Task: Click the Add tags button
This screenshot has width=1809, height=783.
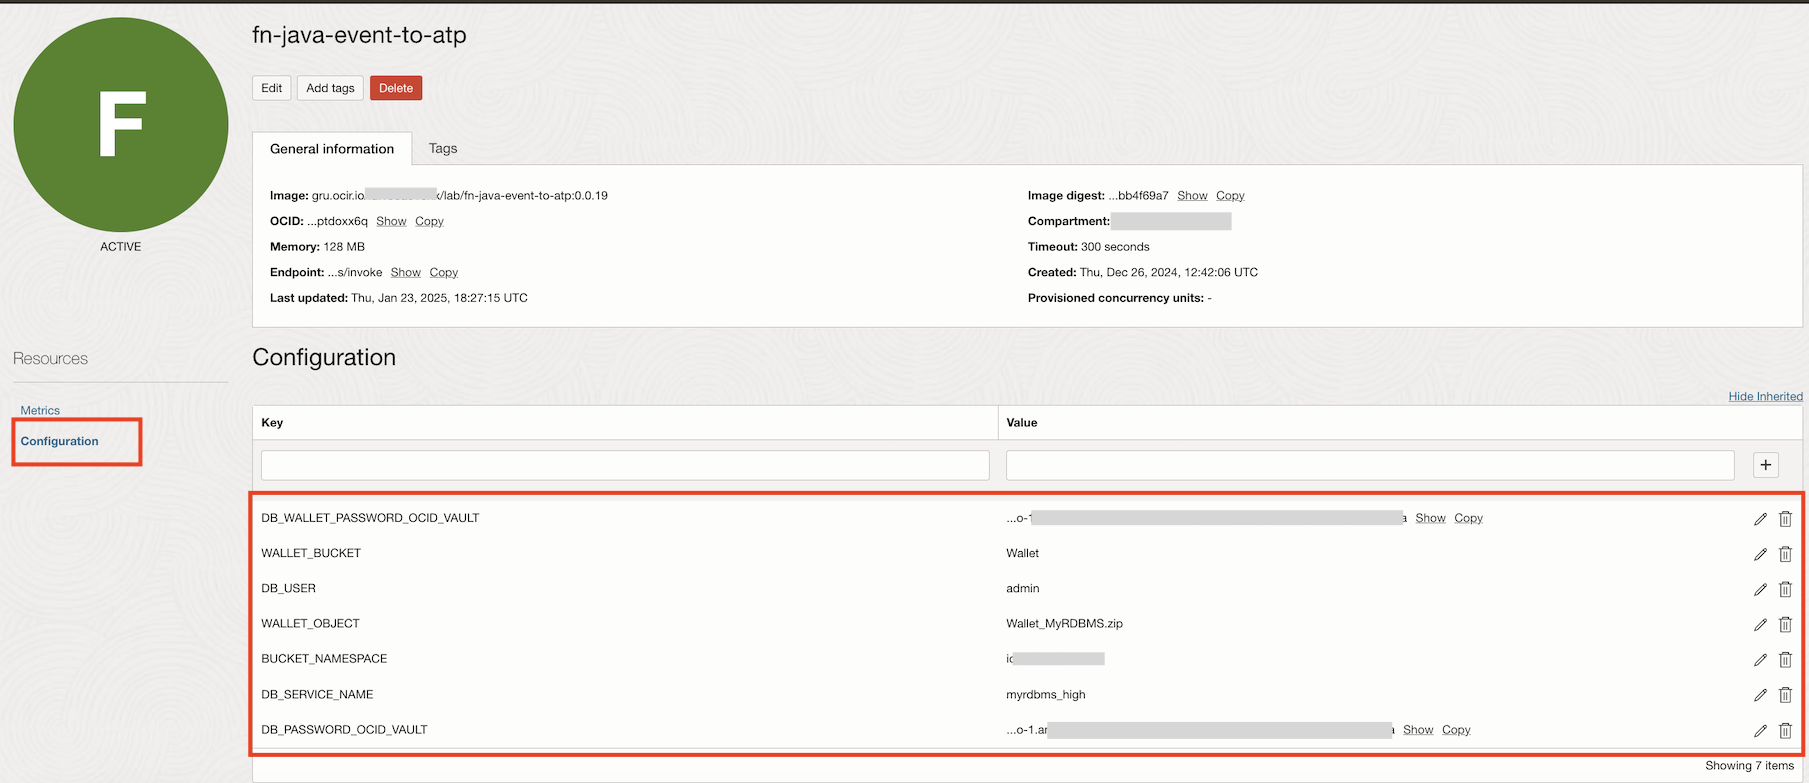Action: tap(330, 88)
